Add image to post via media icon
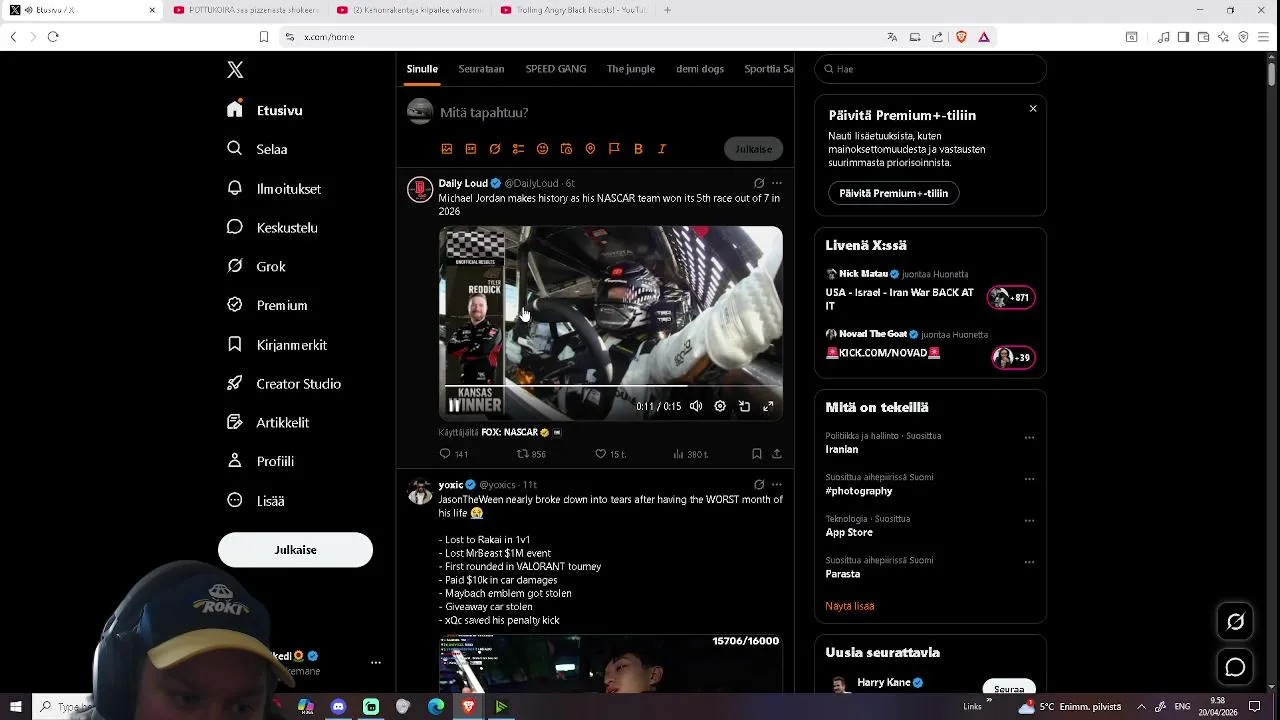Viewport: 1280px width, 720px height. 447,149
